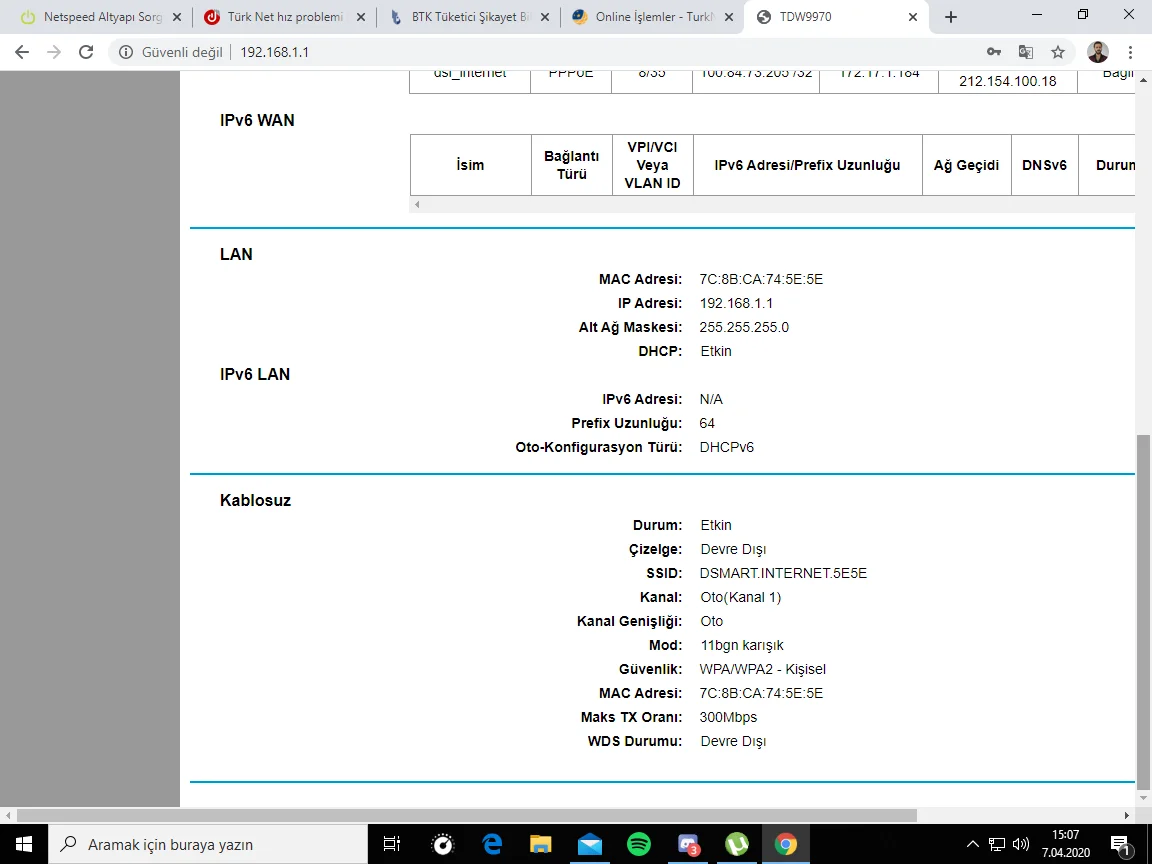Image resolution: width=1152 pixels, height=864 pixels.
Task: Click the vertical scrollbar thumb
Action: click(1142, 611)
